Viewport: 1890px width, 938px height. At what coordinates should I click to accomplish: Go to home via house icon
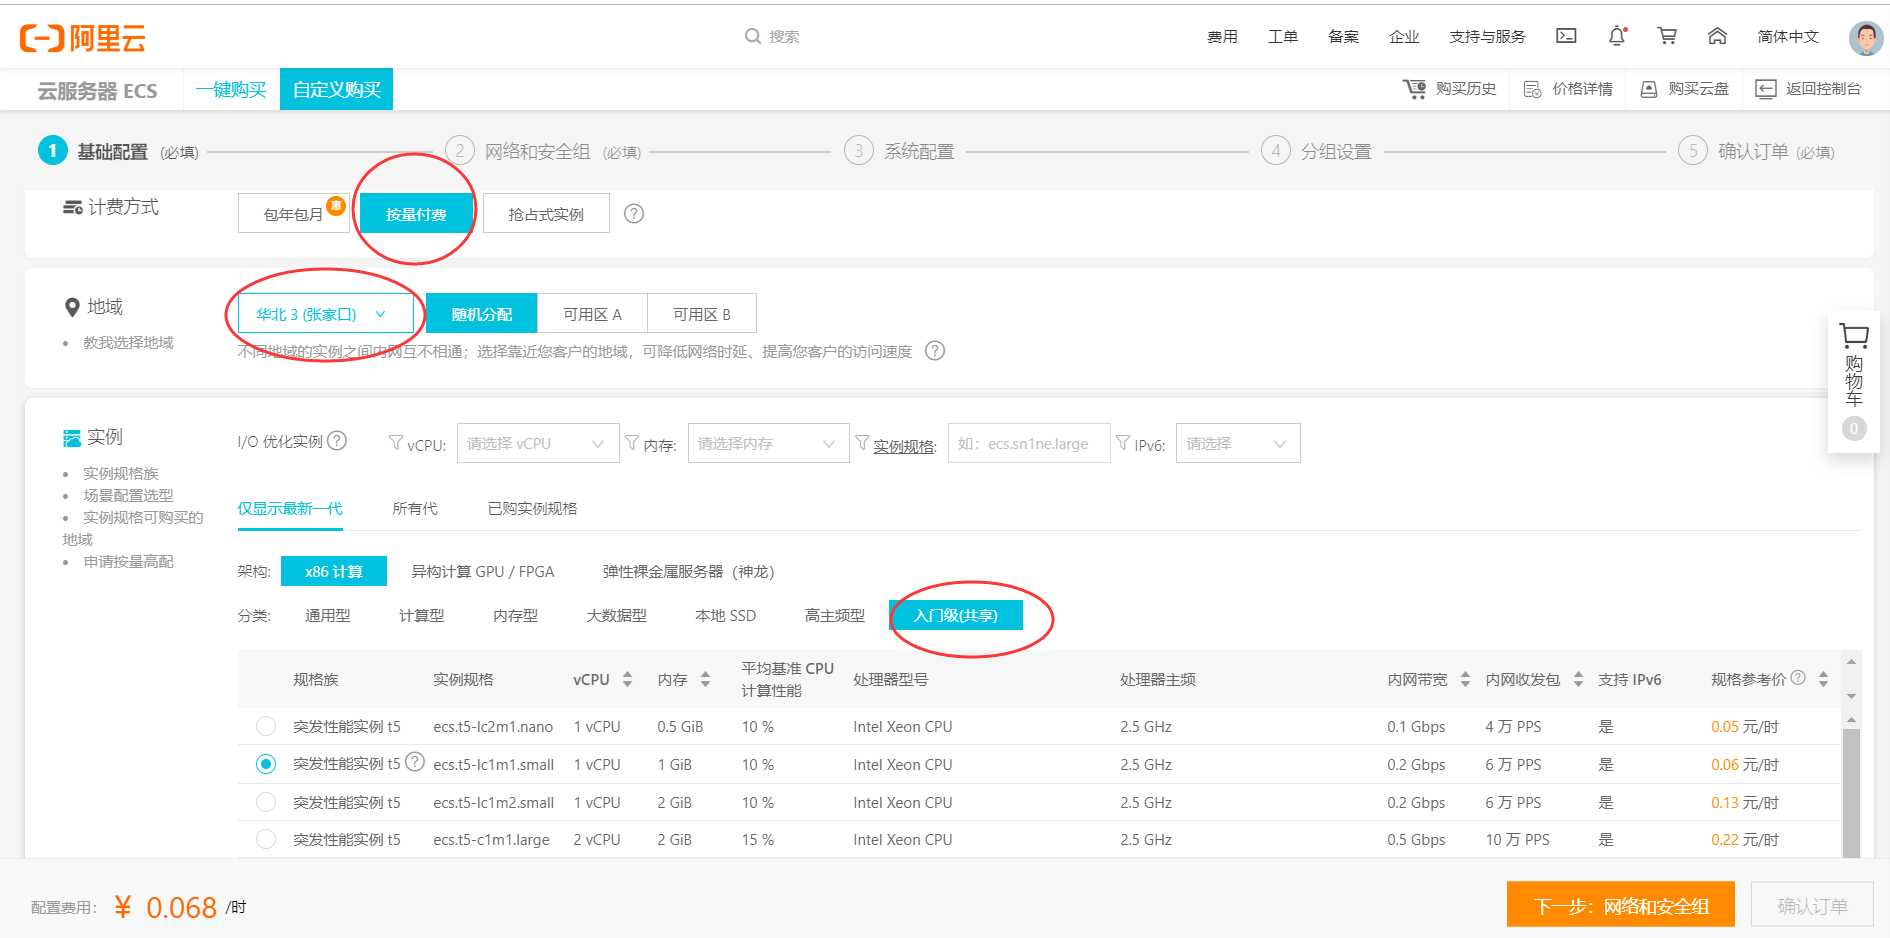1717,36
